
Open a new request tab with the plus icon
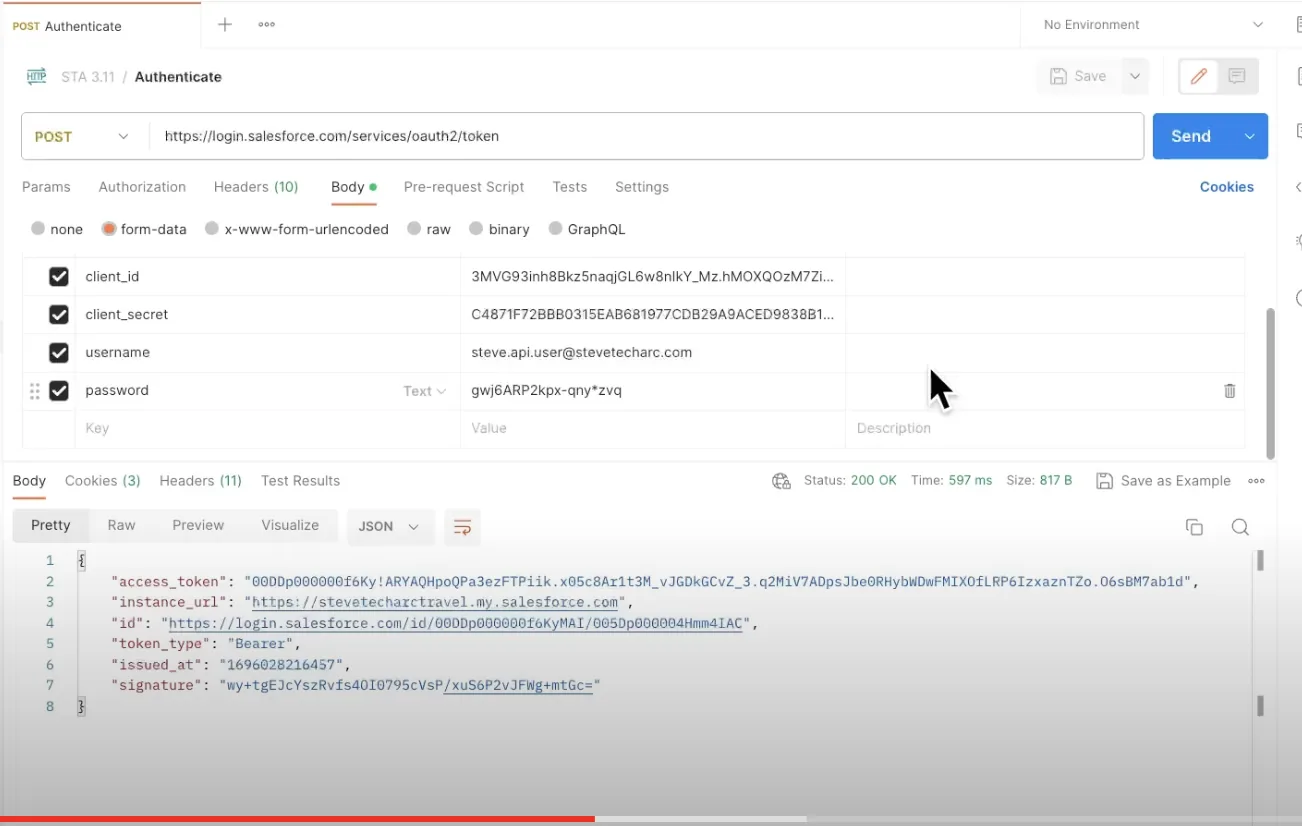(x=225, y=25)
